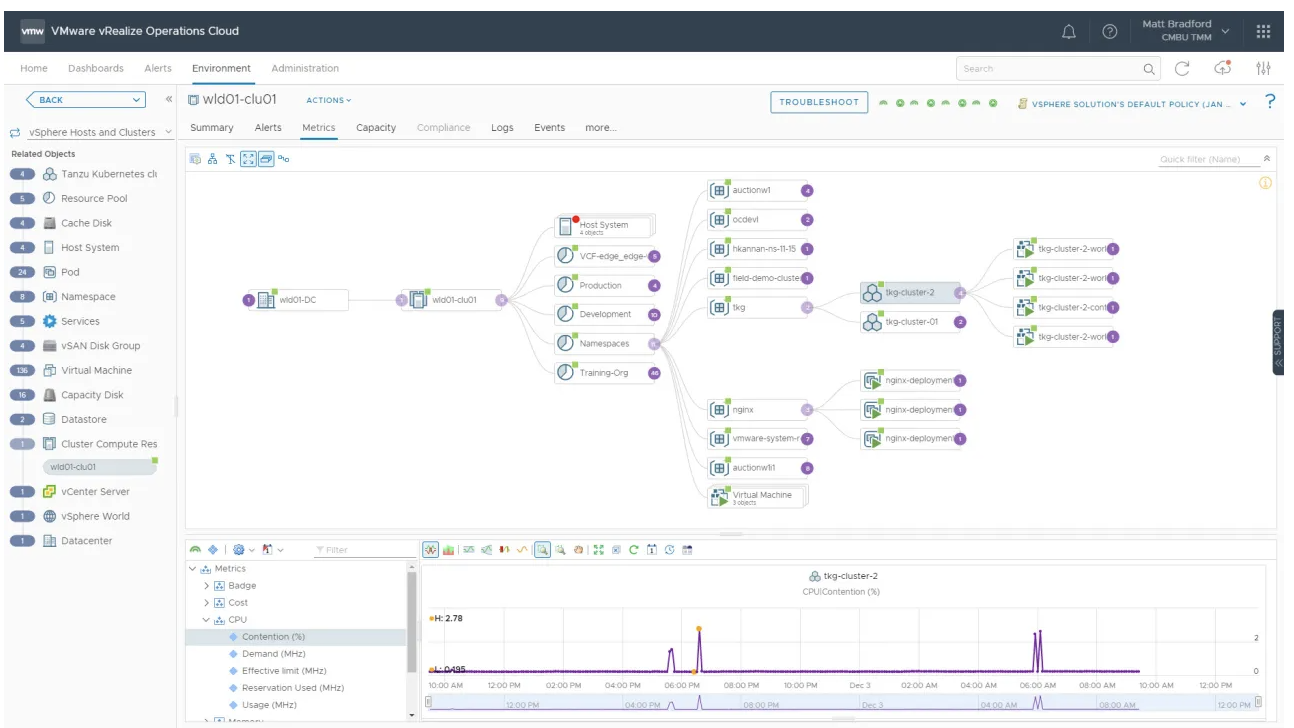The image size is (1294, 728).
Task: Toggle the zoom view icon in the chart toolbar
Action: (542, 550)
